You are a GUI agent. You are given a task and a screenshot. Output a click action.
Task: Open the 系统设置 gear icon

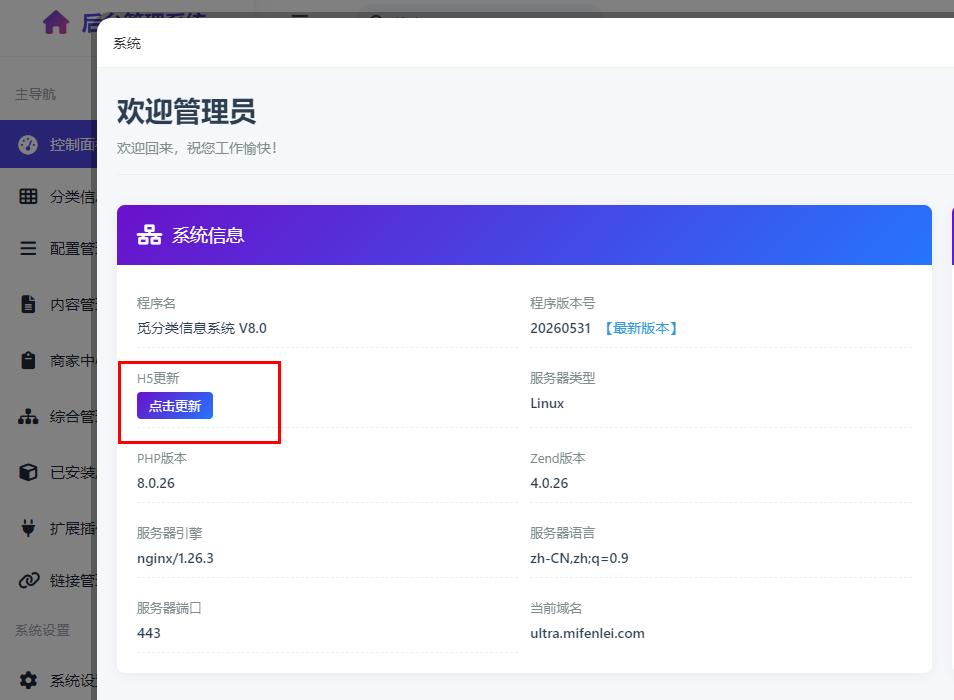tap(28, 680)
